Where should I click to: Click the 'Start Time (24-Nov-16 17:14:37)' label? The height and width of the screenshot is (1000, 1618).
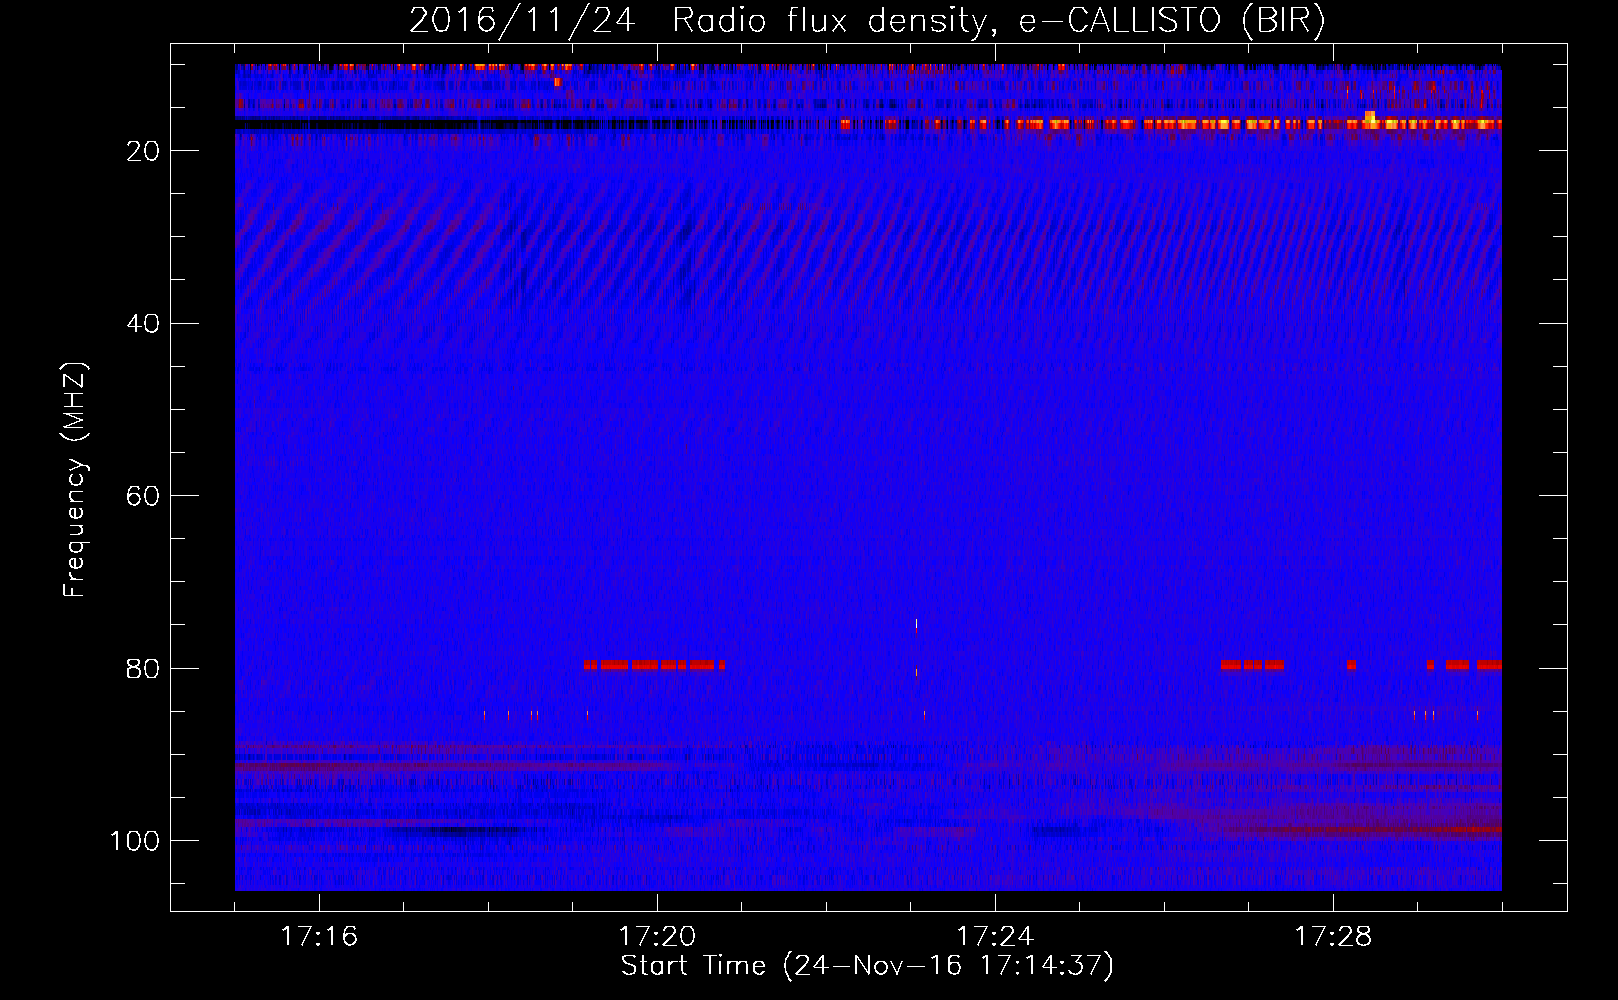pyautogui.click(x=867, y=966)
